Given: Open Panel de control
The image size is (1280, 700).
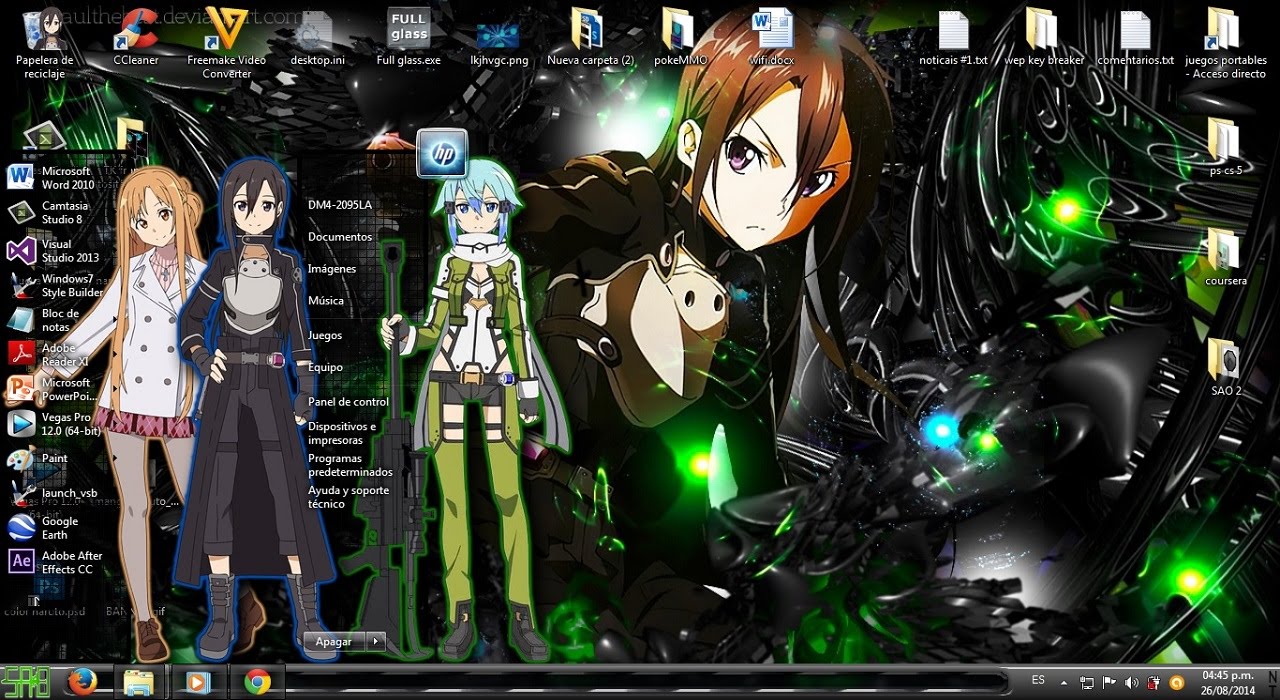Looking at the screenshot, I should pos(348,401).
